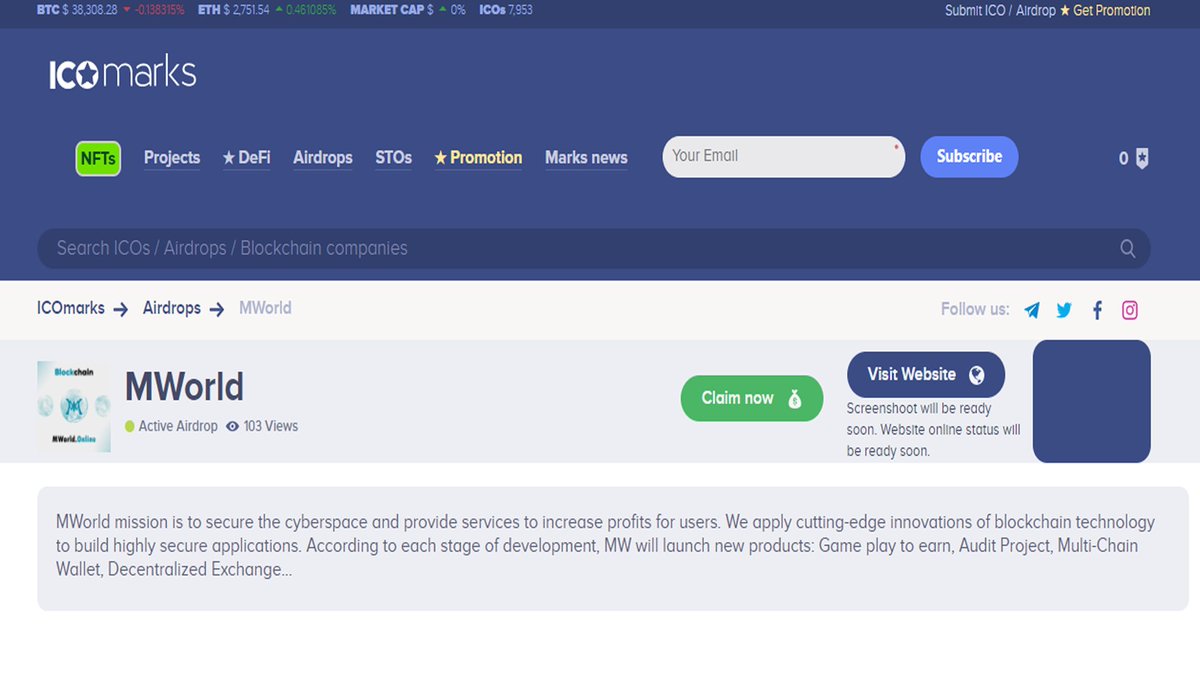This screenshot has width=1200, height=675.
Task: Open Telegram follow icon
Action: click(x=1032, y=310)
